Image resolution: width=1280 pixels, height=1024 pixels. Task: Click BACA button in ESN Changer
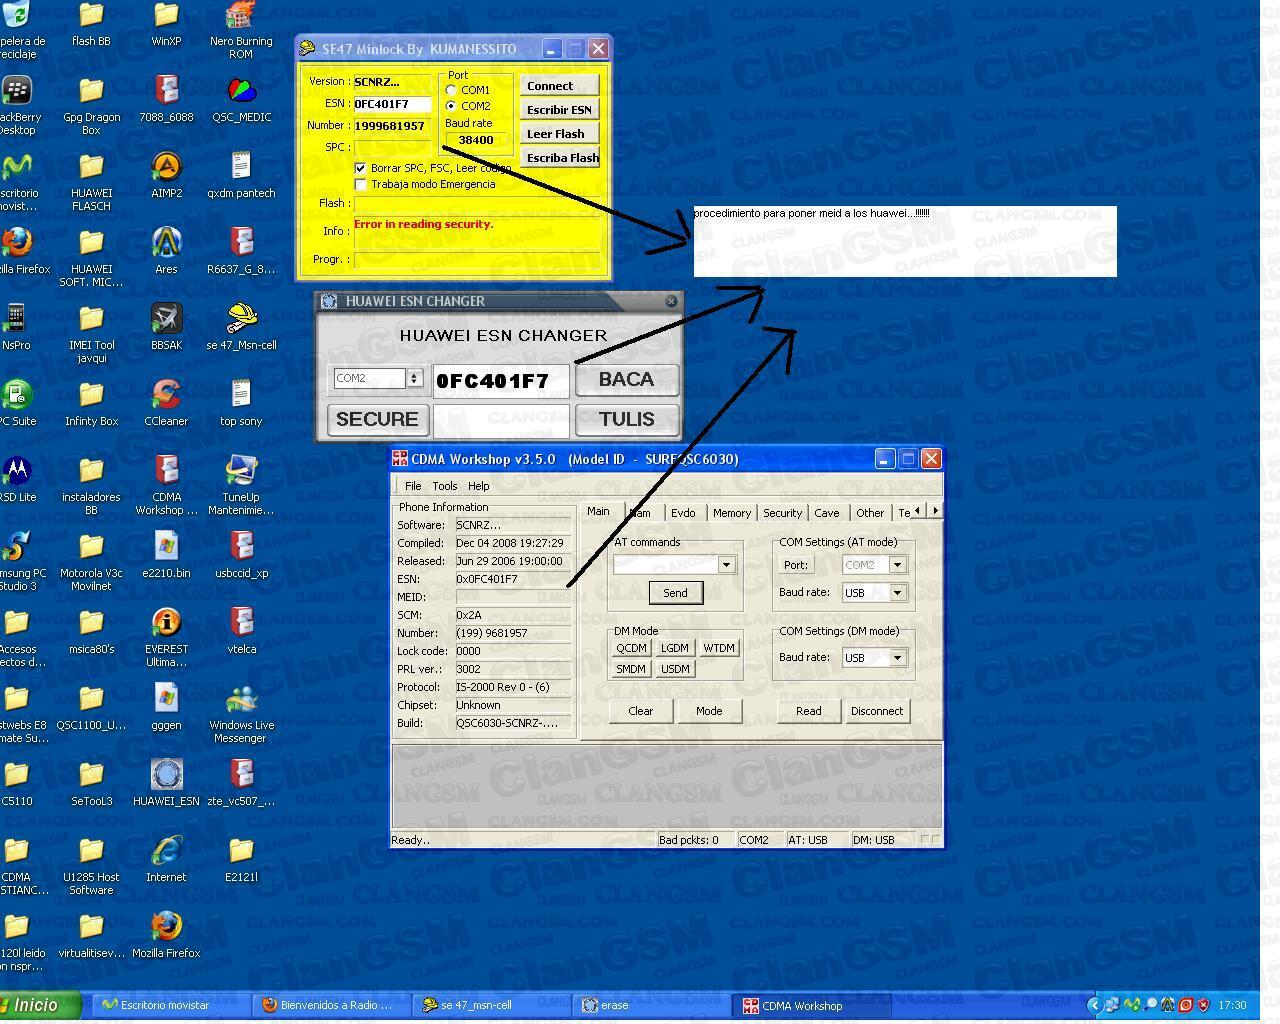tap(627, 380)
